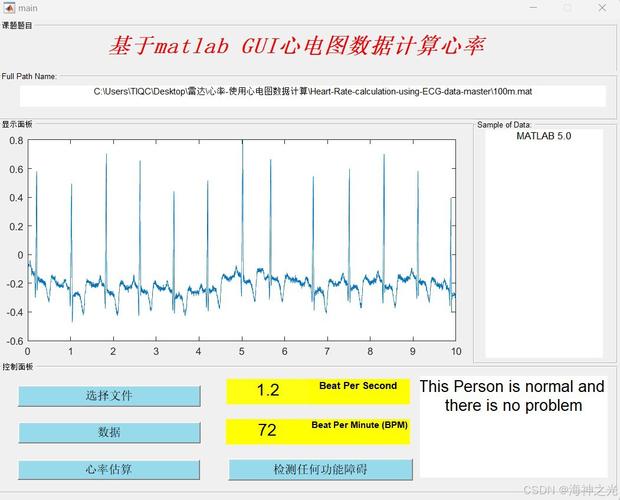Click the y-axis tick label -0.6
Viewport: 620px width, 500px height.
coord(14,341)
